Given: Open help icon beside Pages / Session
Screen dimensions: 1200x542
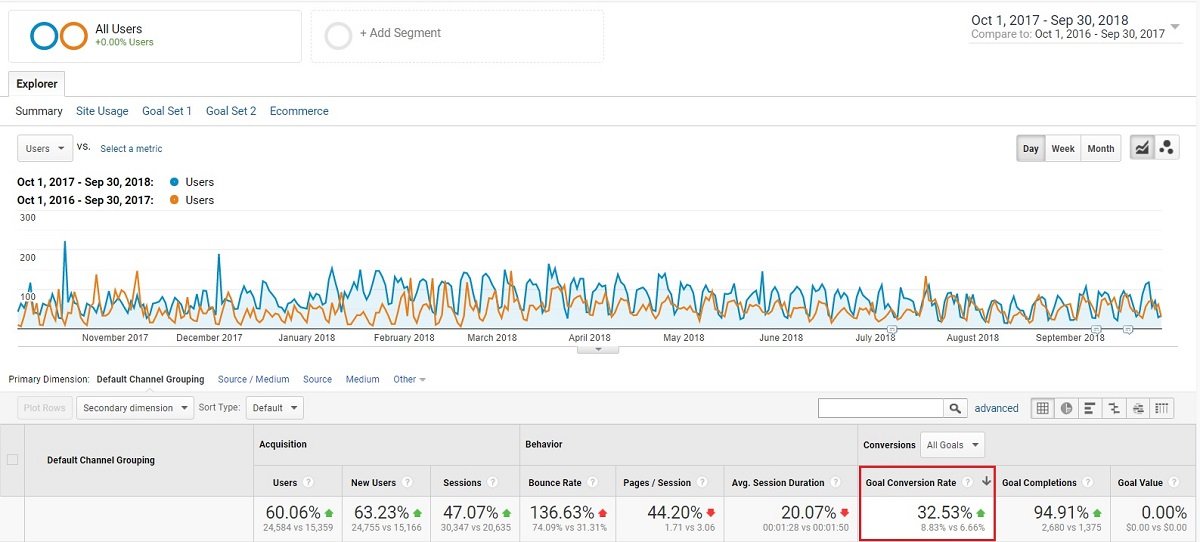Looking at the screenshot, I should (x=700, y=483).
